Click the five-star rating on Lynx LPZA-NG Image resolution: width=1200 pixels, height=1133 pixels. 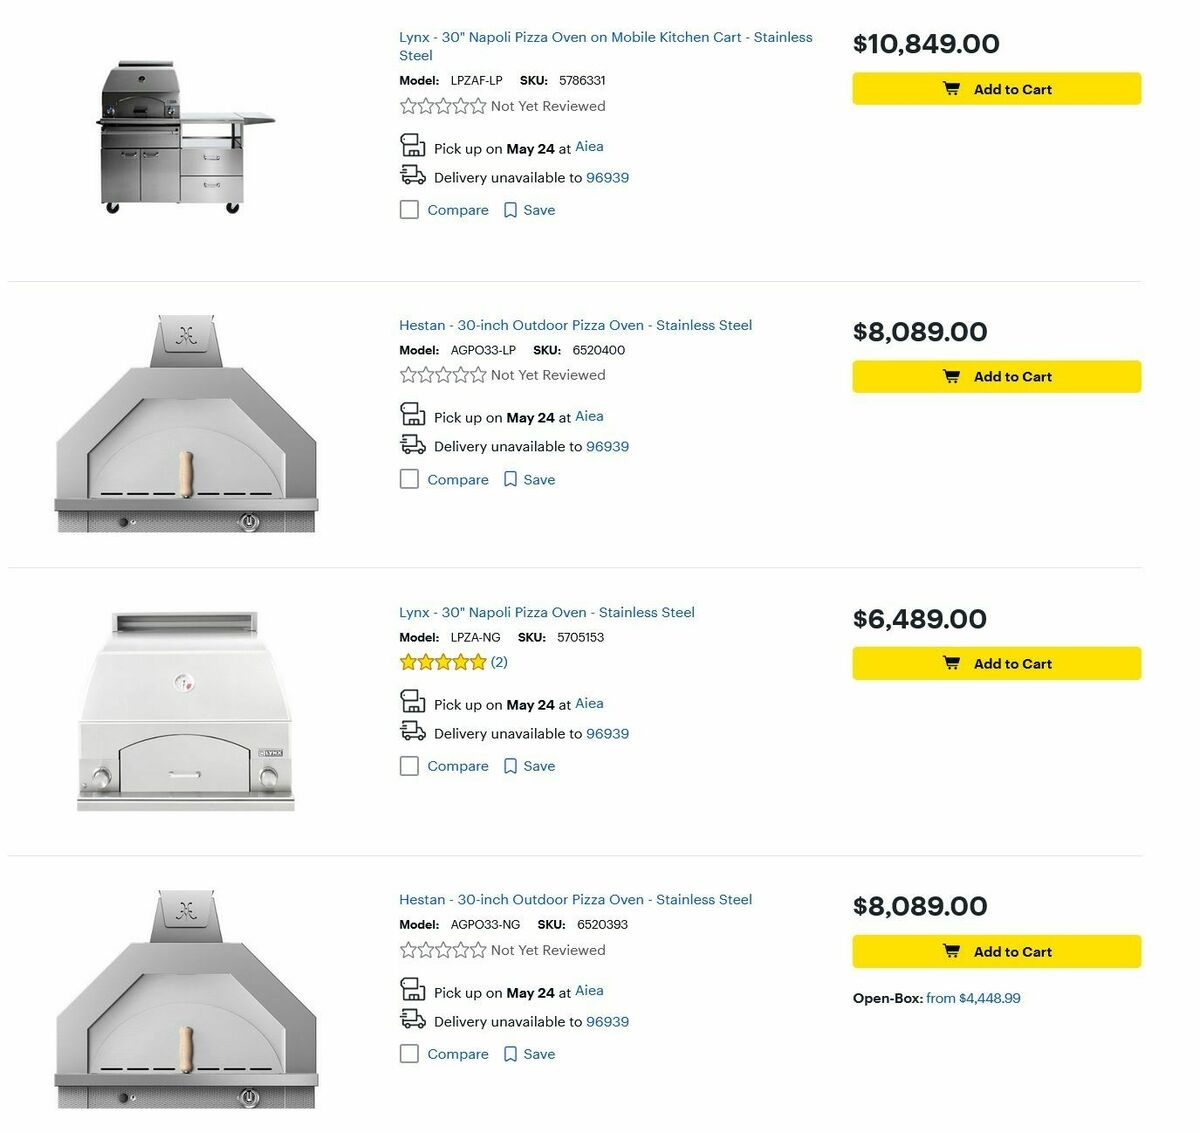442,662
